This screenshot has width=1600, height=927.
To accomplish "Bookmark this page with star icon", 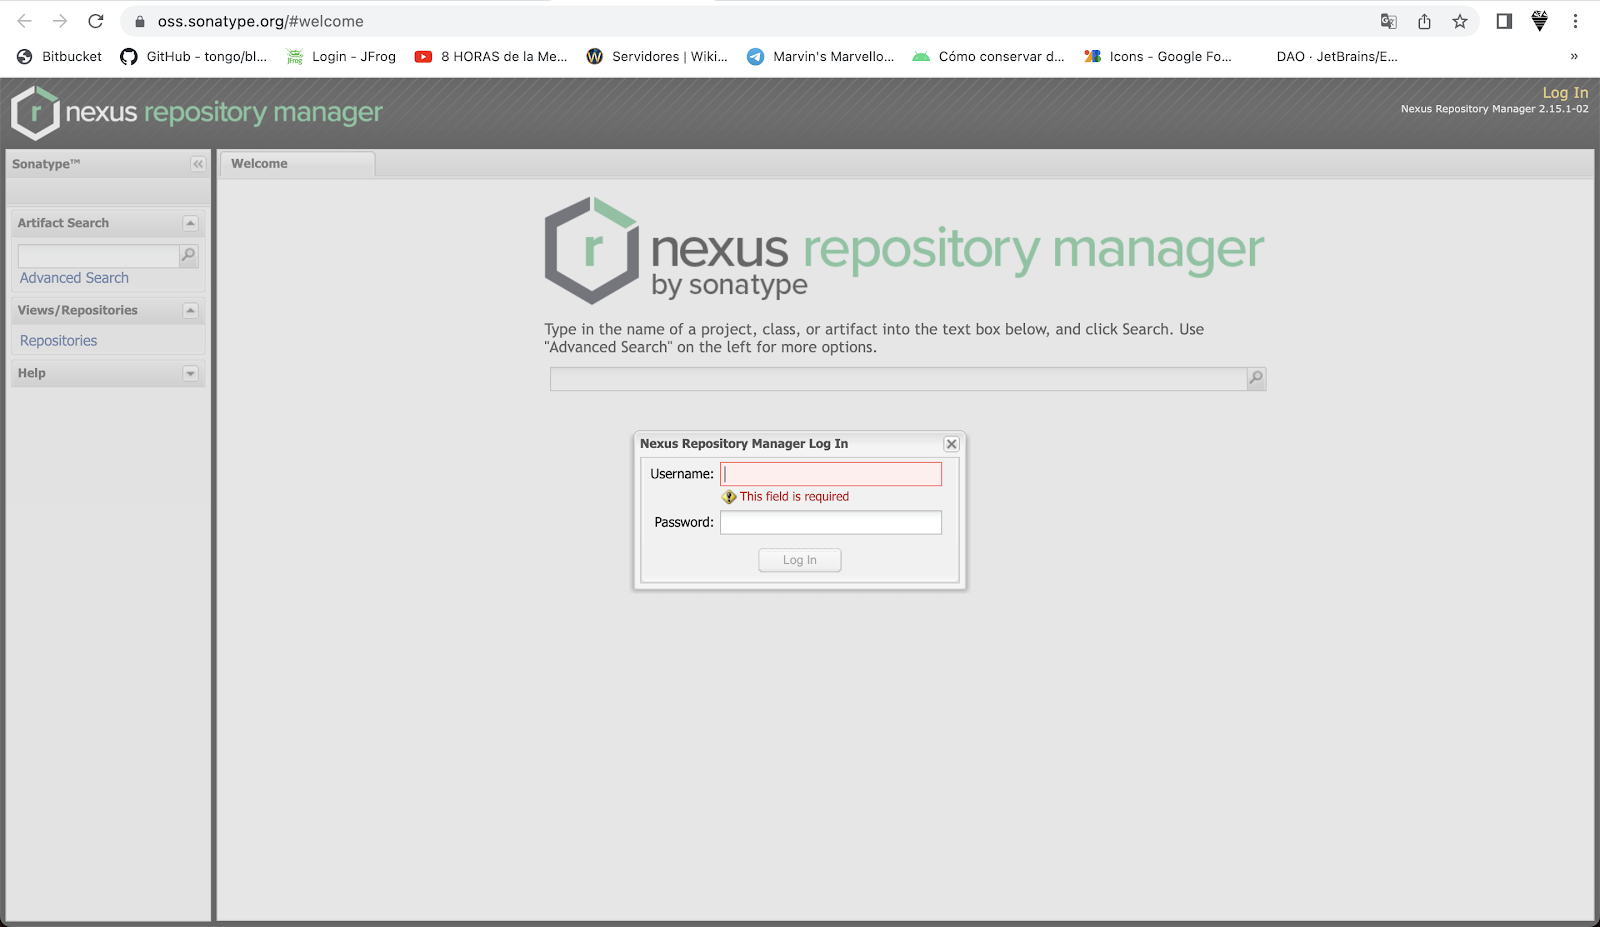I will pos(1460,21).
